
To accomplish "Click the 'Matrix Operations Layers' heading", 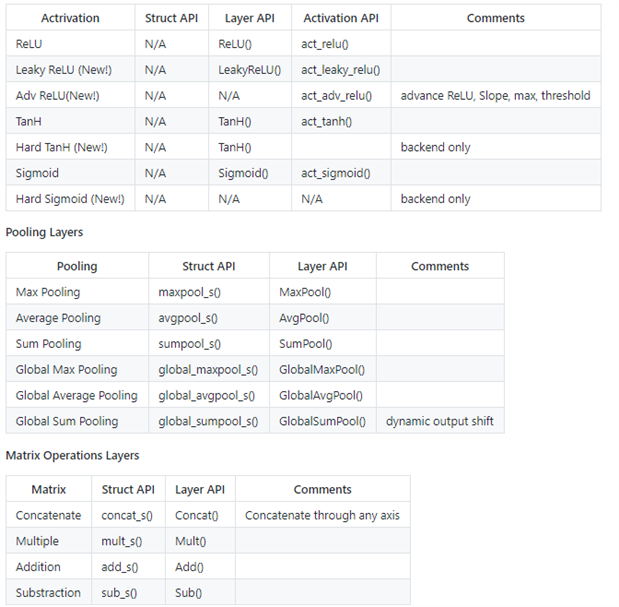I will (x=72, y=456).
